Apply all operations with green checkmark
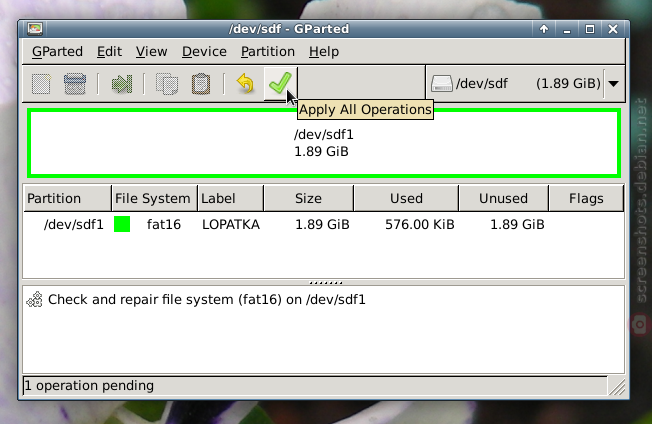652x424 pixels. pos(280,84)
